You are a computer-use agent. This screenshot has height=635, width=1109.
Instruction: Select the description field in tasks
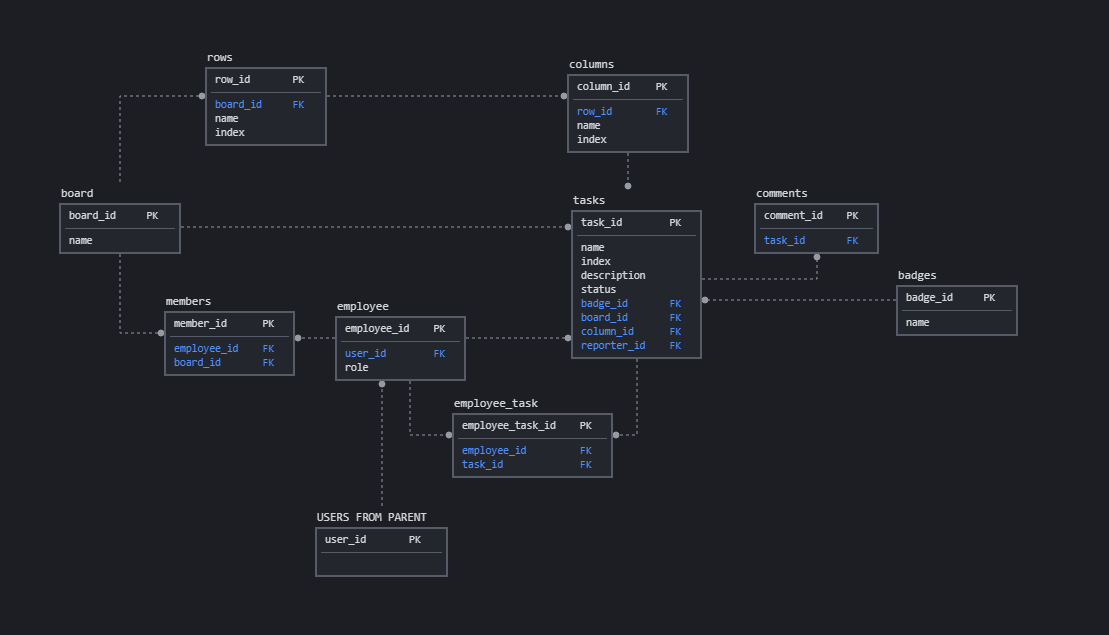[x=613, y=275]
